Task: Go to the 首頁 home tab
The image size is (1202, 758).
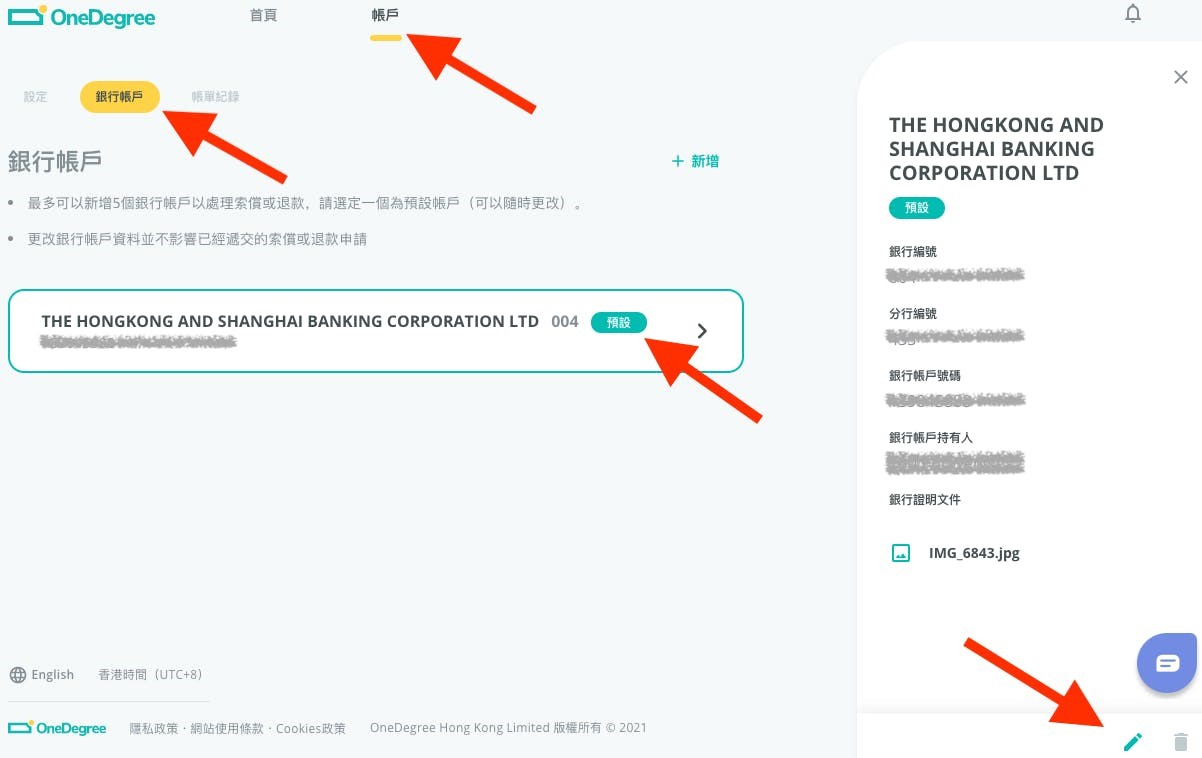Action: [x=263, y=16]
